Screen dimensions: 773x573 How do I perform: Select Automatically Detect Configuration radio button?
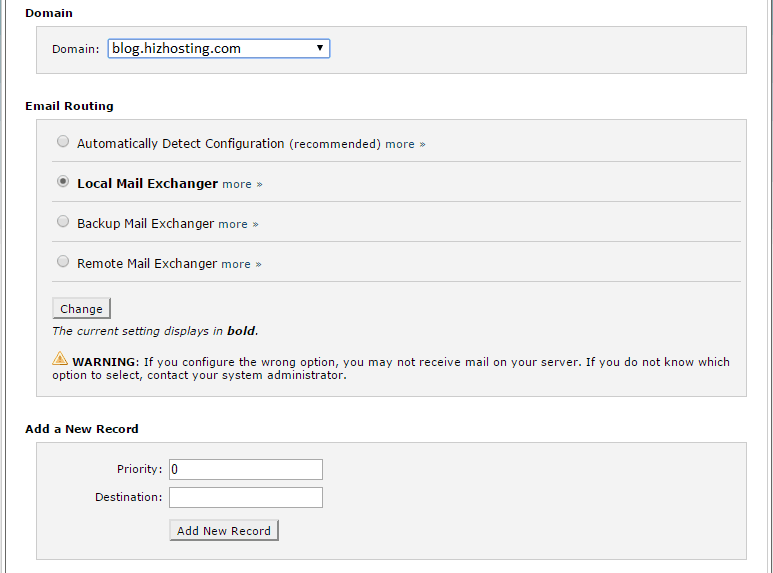pos(63,142)
